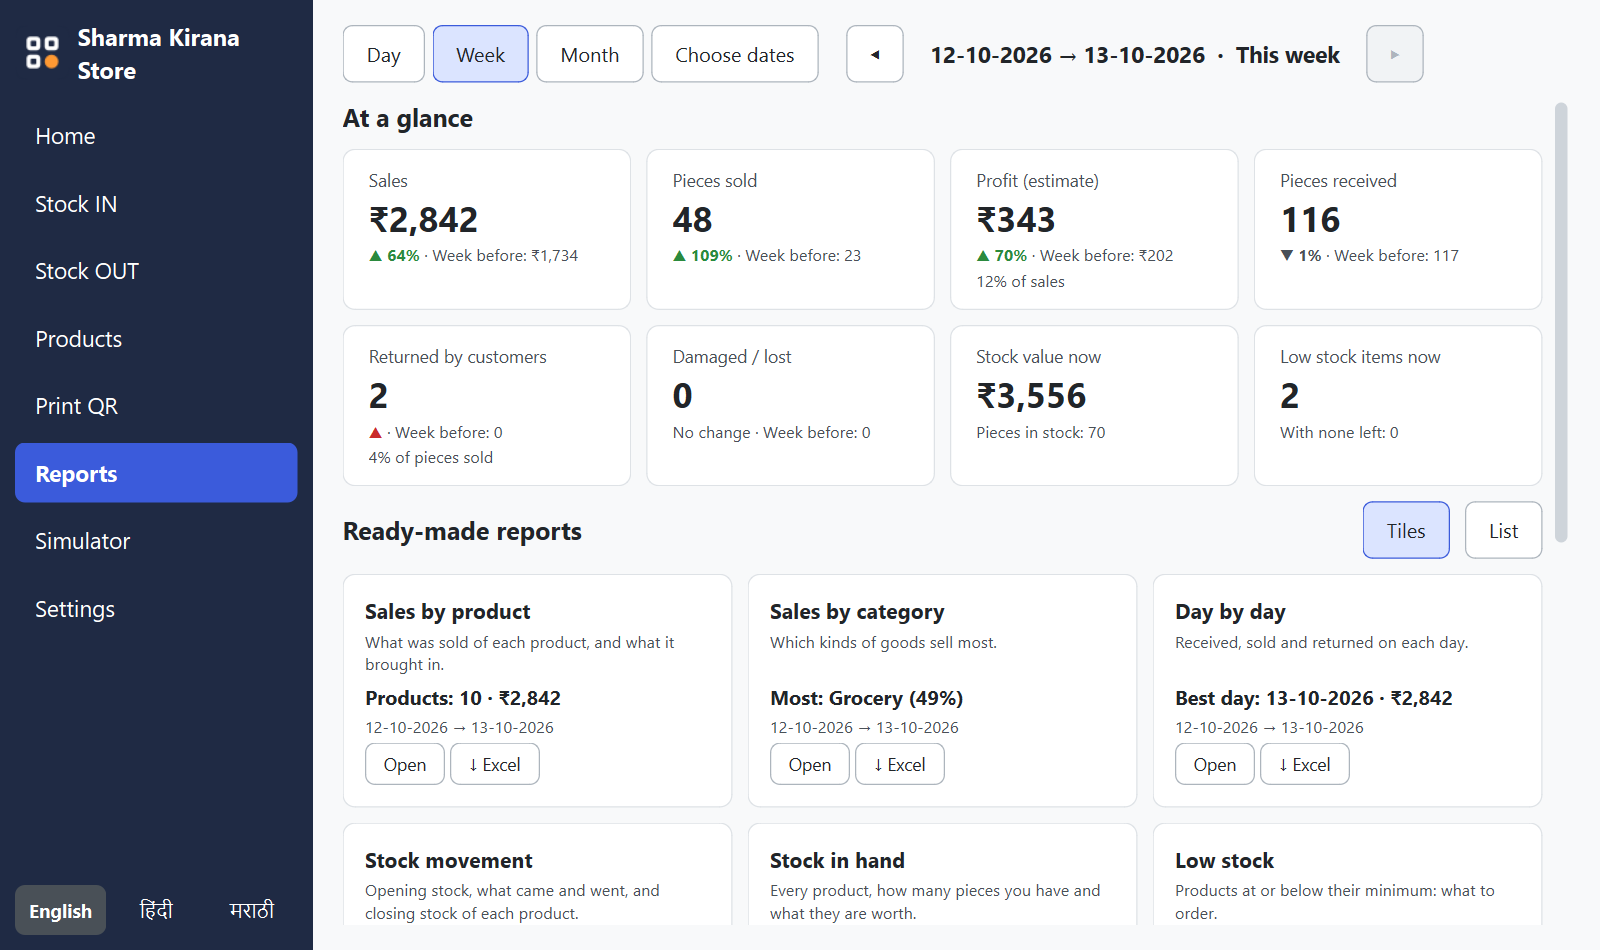Click the Stock movement report title
The height and width of the screenshot is (950, 1600).
pos(449,860)
